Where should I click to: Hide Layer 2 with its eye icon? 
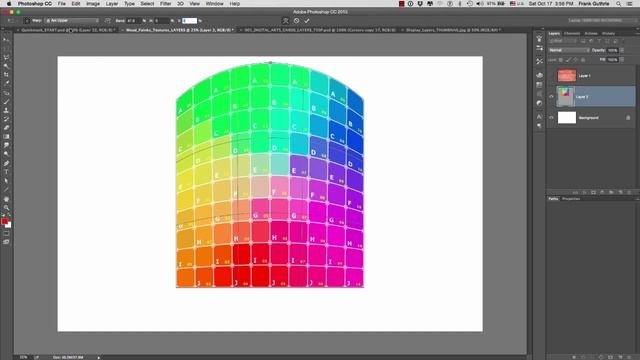(551, 96)
